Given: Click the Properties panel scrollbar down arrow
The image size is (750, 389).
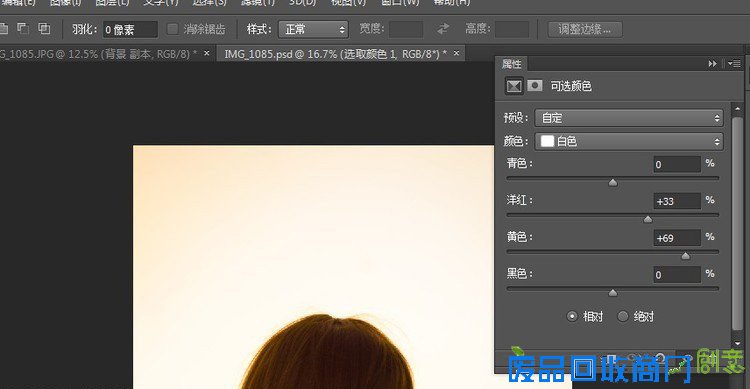Looking at the screenshot, I should click(737, 343).
